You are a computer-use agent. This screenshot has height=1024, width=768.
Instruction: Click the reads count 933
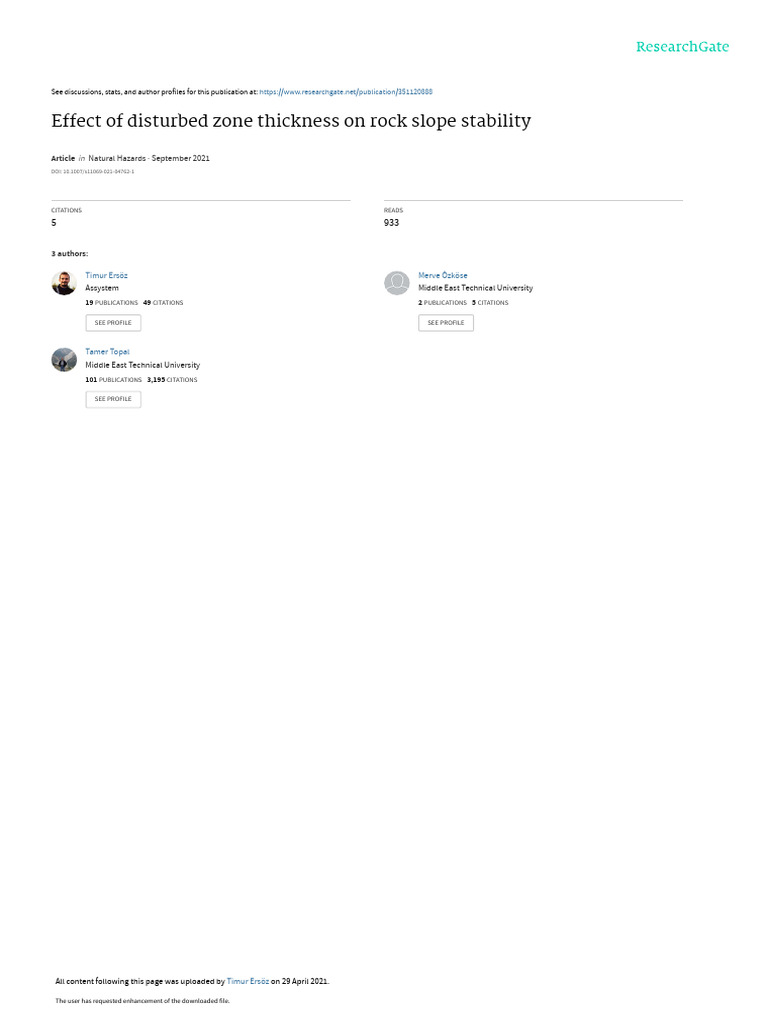(x=391, y=223)
